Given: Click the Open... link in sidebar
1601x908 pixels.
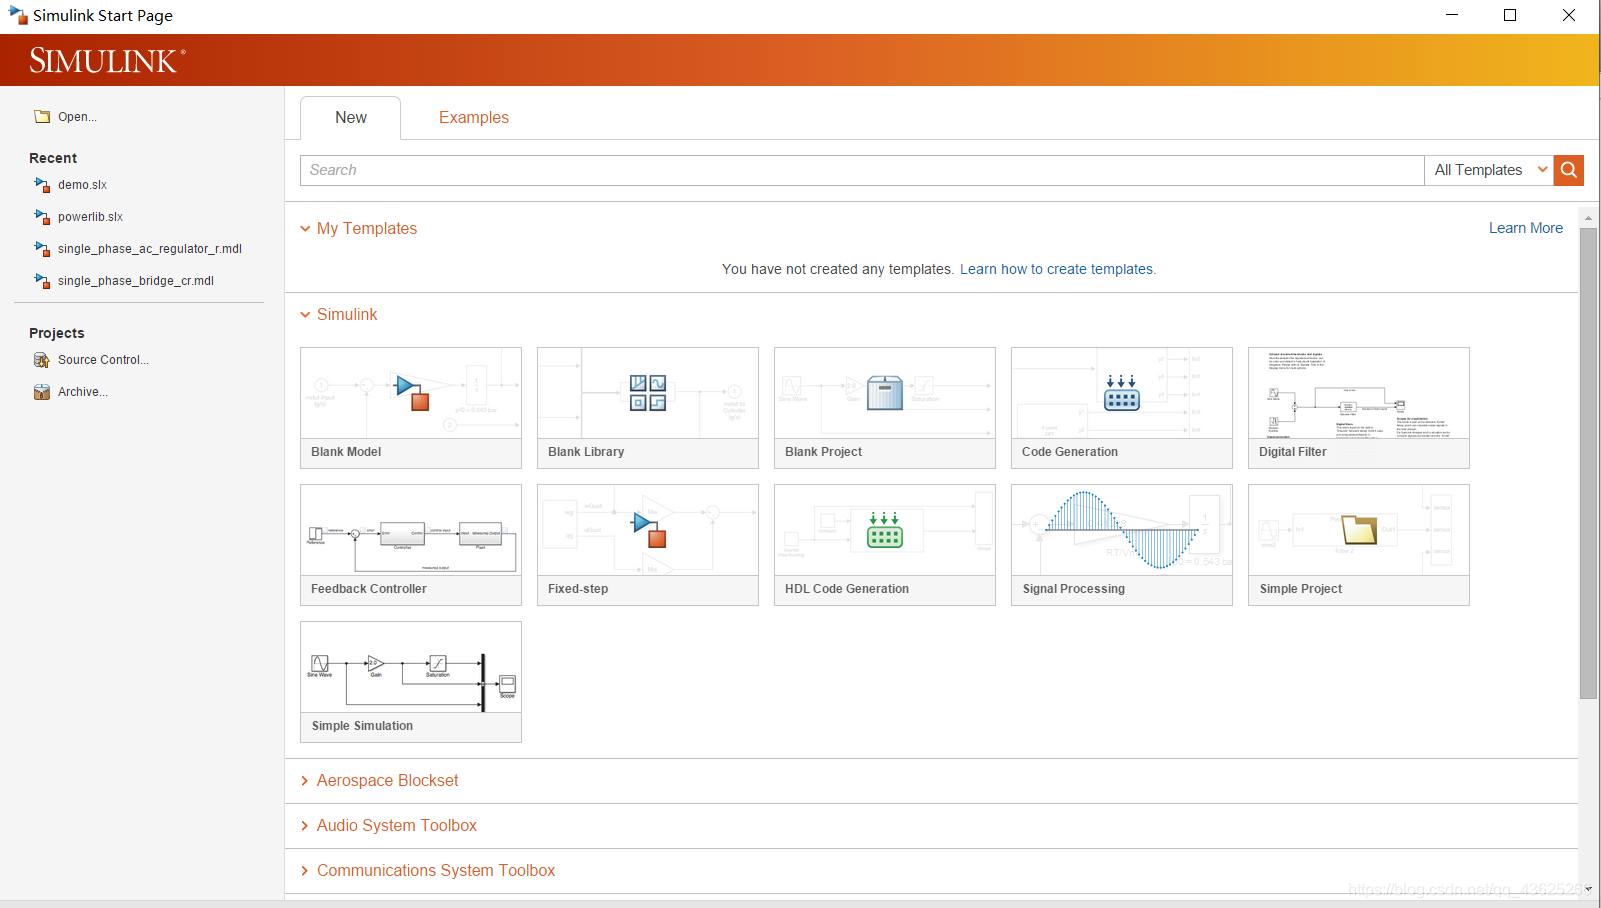Looking at the screenshot, I should pos(77,117).
